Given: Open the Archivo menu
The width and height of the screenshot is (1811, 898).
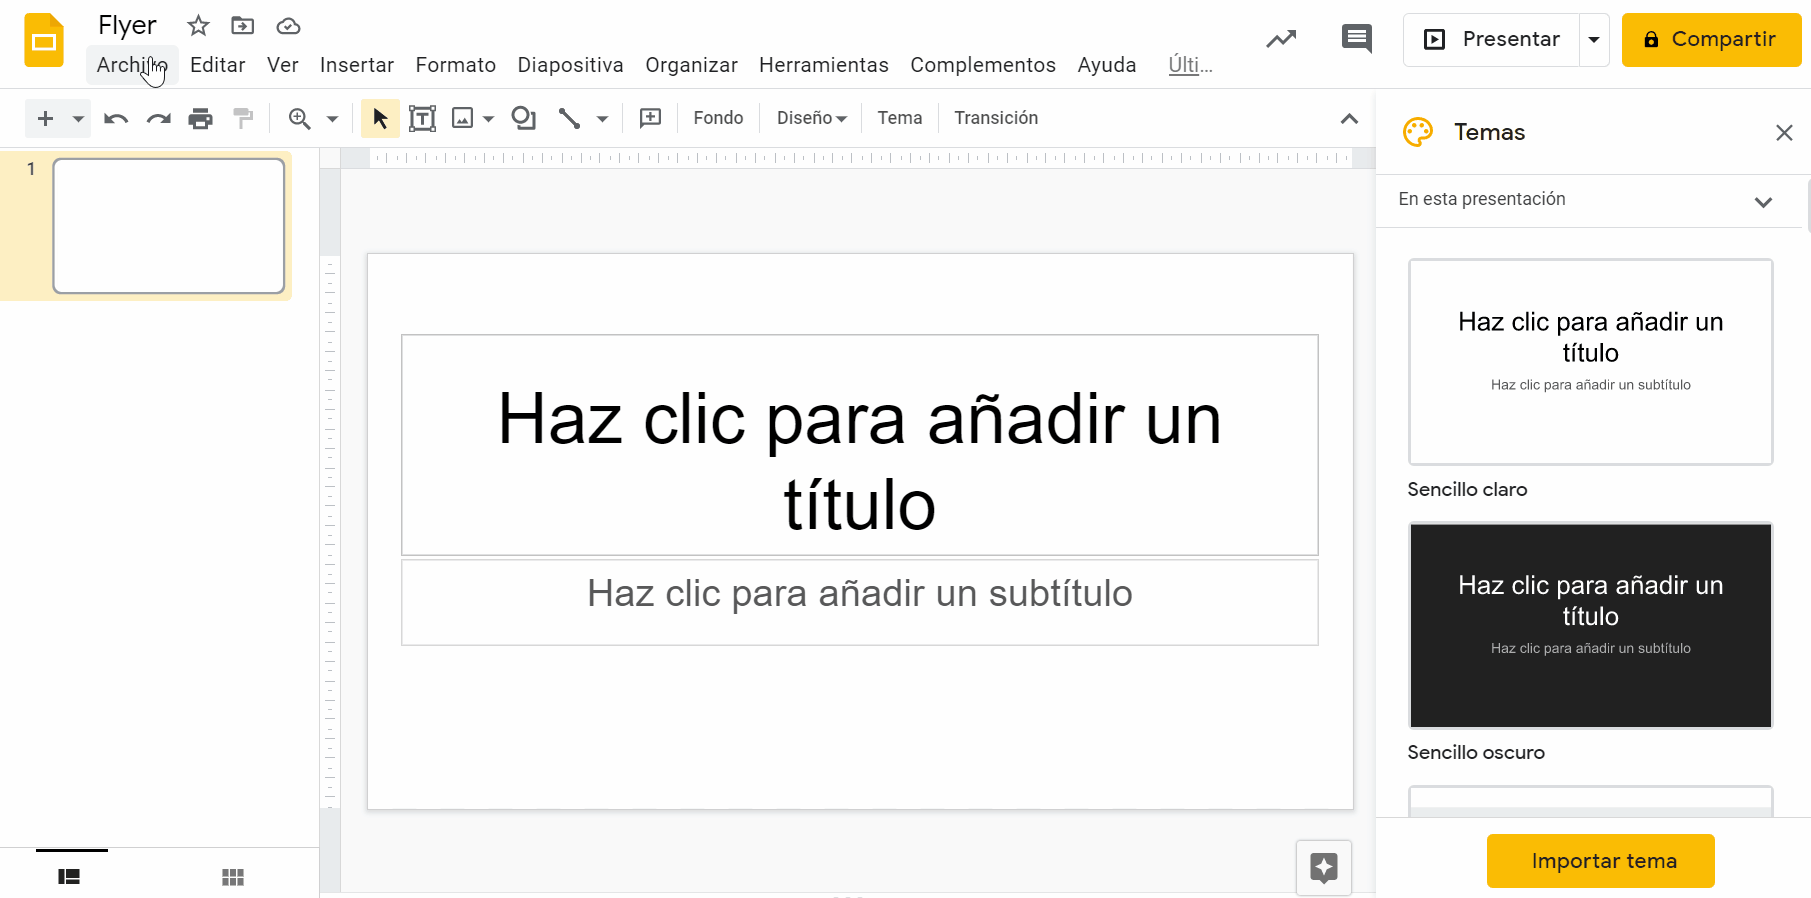Looking at the screenshot, I should (132, 65).
